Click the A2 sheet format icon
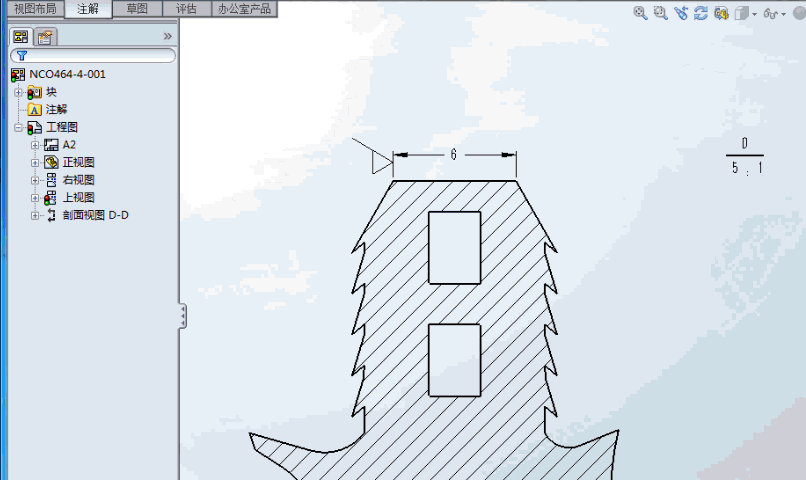This screenshot has height=480, width=806. click(51, 145)
